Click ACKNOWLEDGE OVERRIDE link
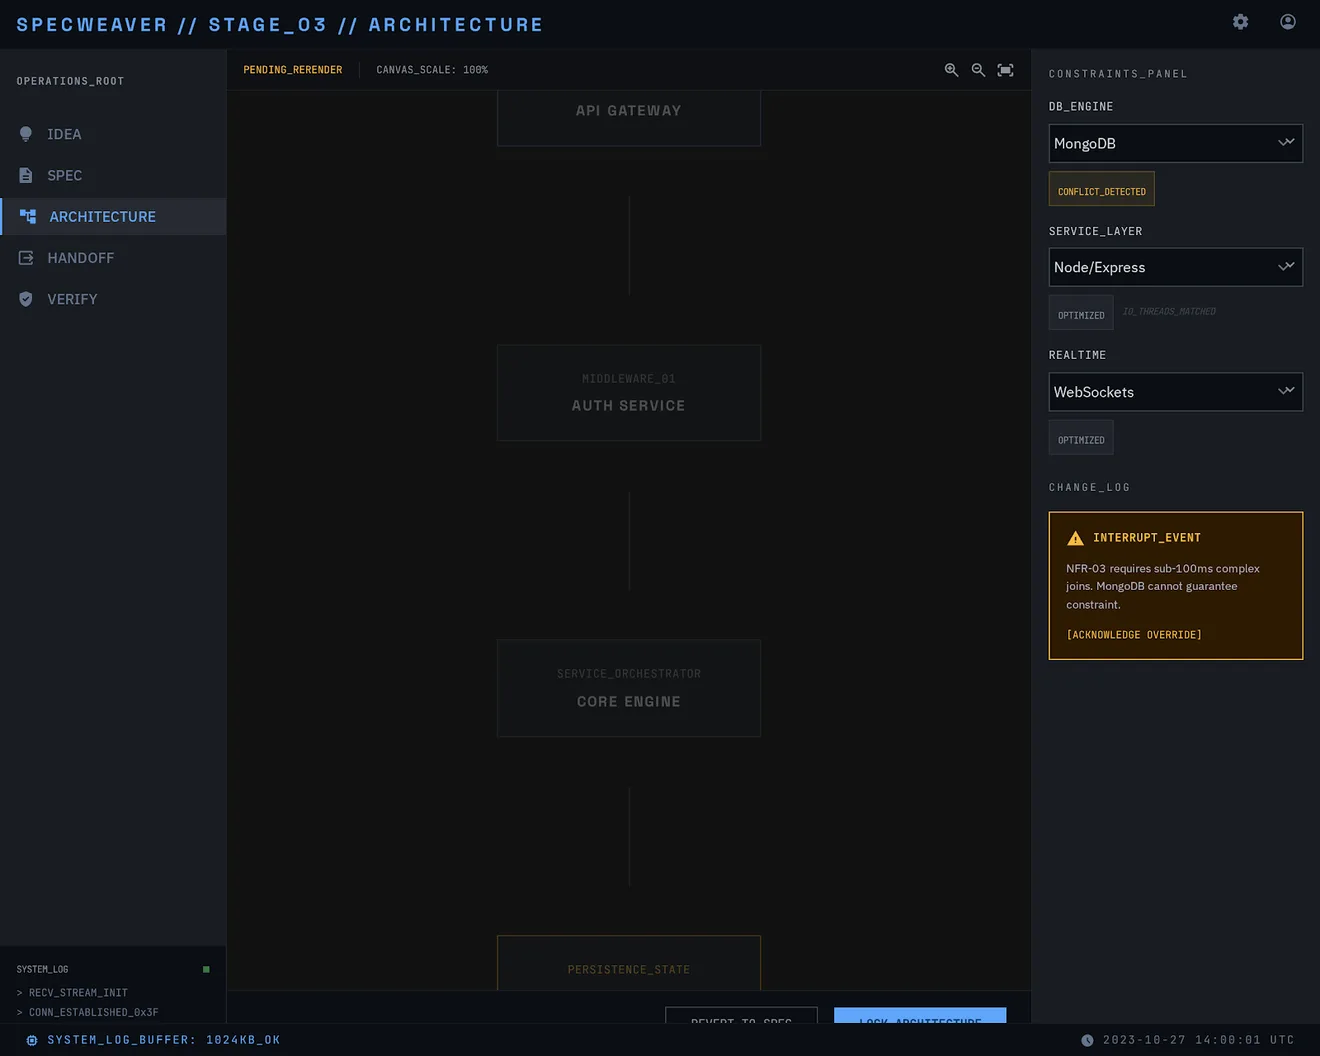This screenshot has height=1056, width=1320. point(1134,635)
